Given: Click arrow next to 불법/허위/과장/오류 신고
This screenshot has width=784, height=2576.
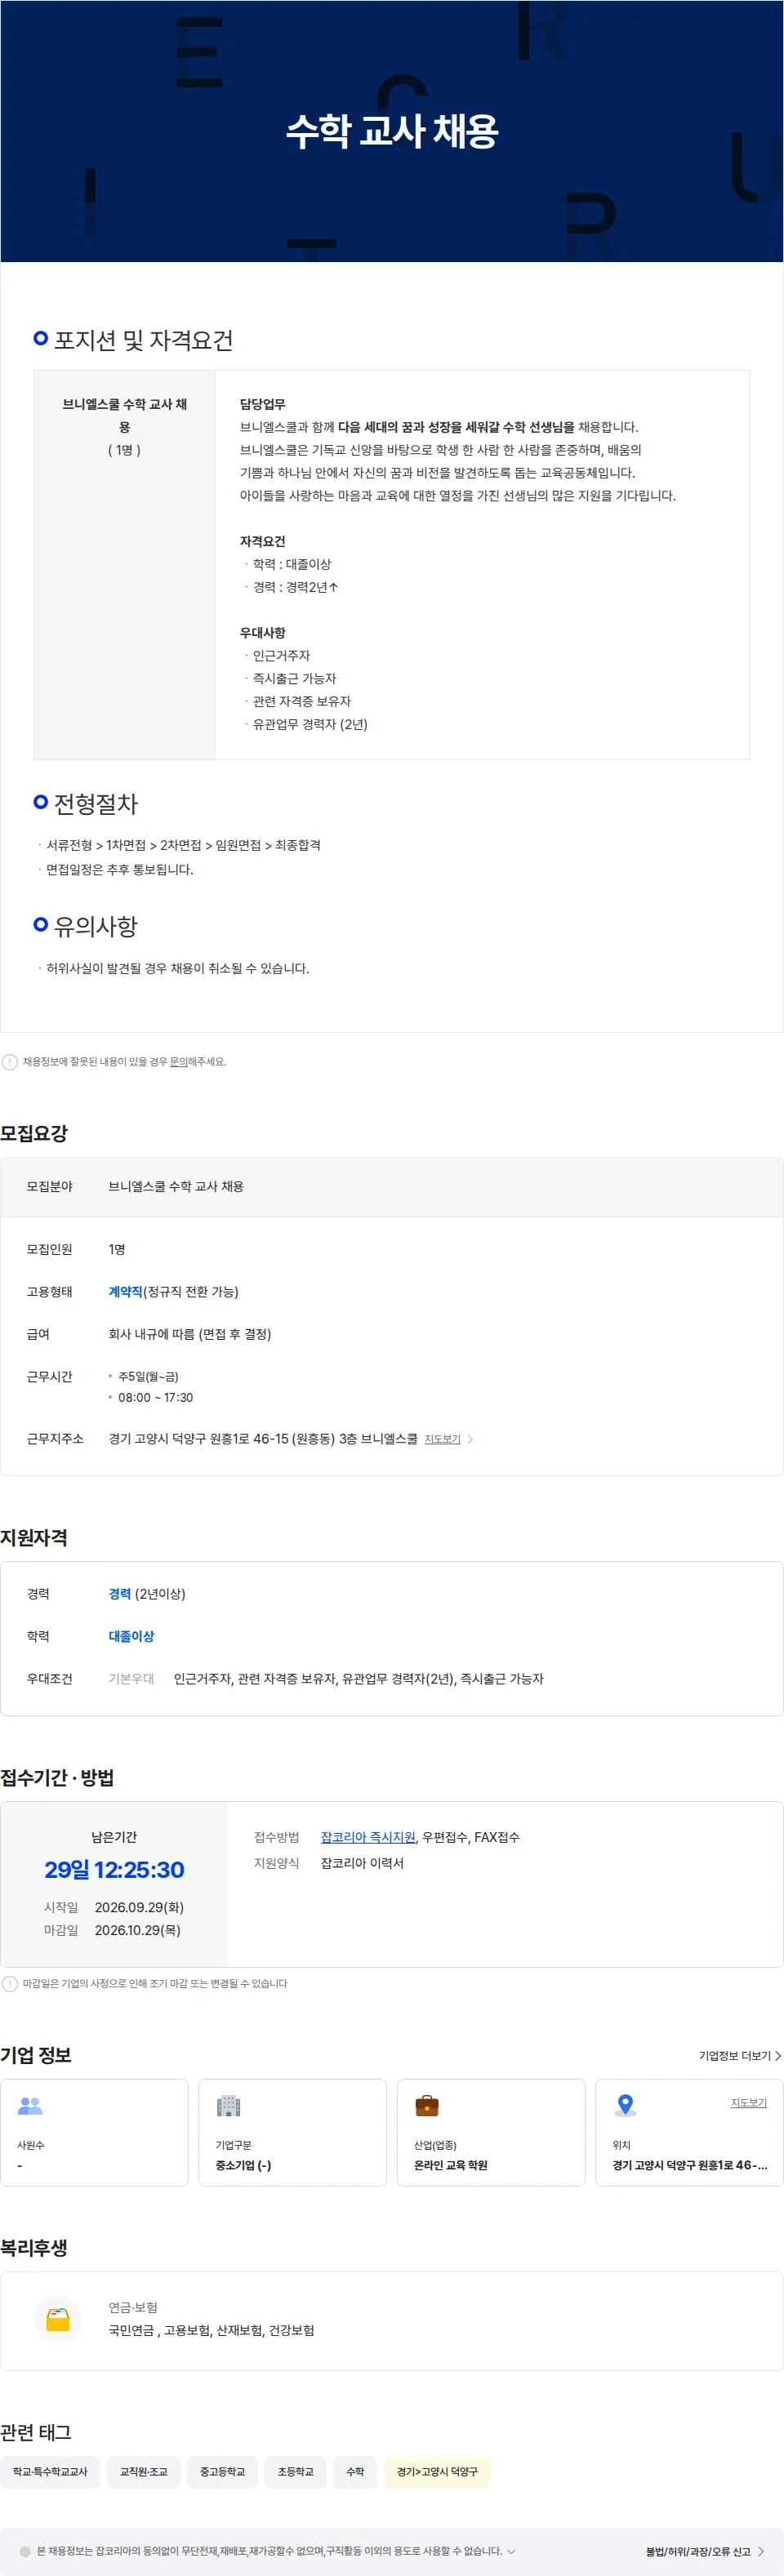Looking at the screenshot, I should click(761, 2551).
